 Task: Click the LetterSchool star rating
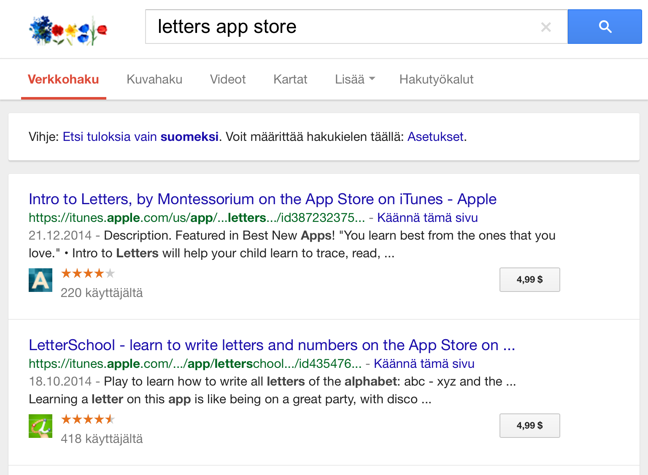tap(88, 419)
